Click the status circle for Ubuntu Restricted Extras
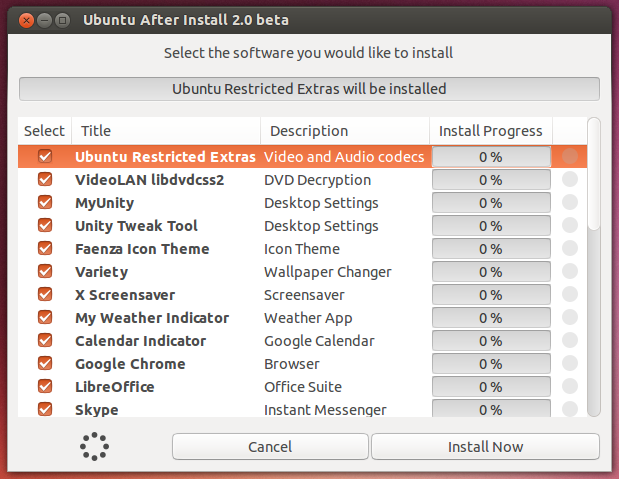This screenshot has width=619, height=479. [x=570, y=157]
